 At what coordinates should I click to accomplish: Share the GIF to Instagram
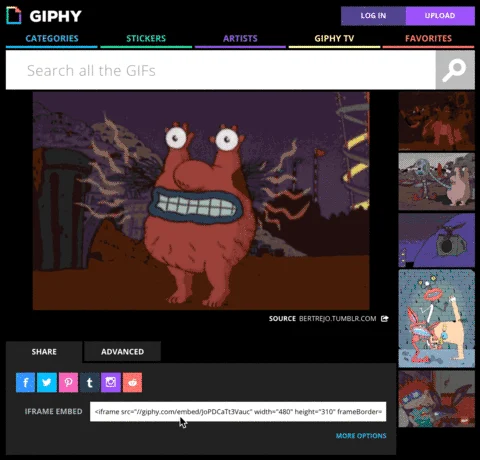(111, 382)
